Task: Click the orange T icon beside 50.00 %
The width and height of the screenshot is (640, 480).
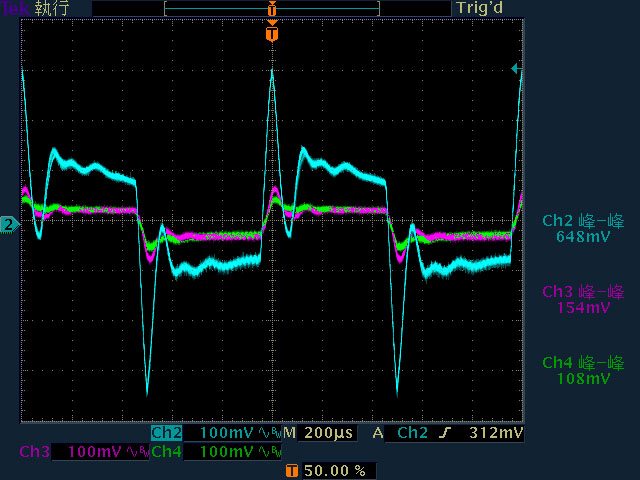Action: point(291,470)
